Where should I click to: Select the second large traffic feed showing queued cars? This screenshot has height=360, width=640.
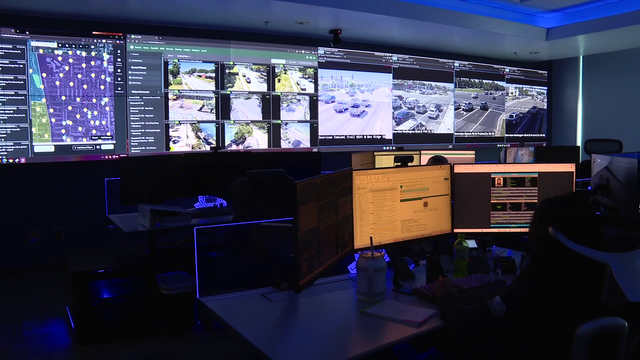[x=423, y=107]
